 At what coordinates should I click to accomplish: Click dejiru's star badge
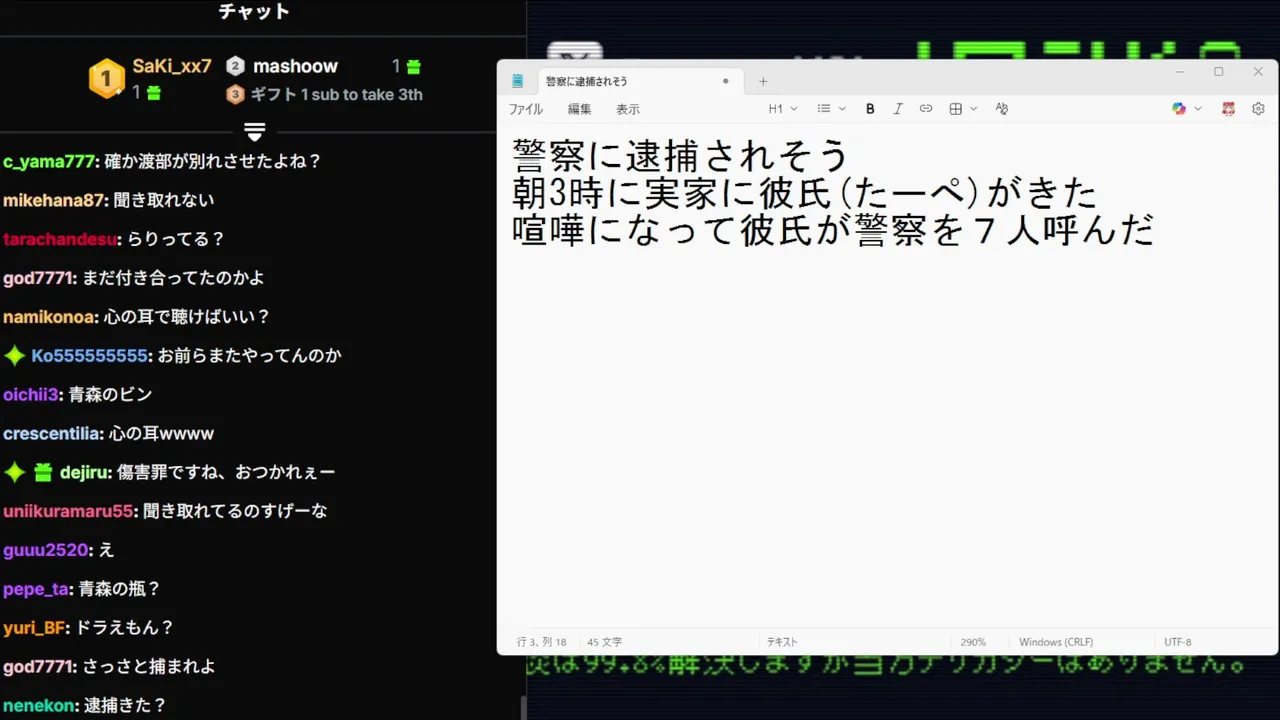[x=14, y=472]
